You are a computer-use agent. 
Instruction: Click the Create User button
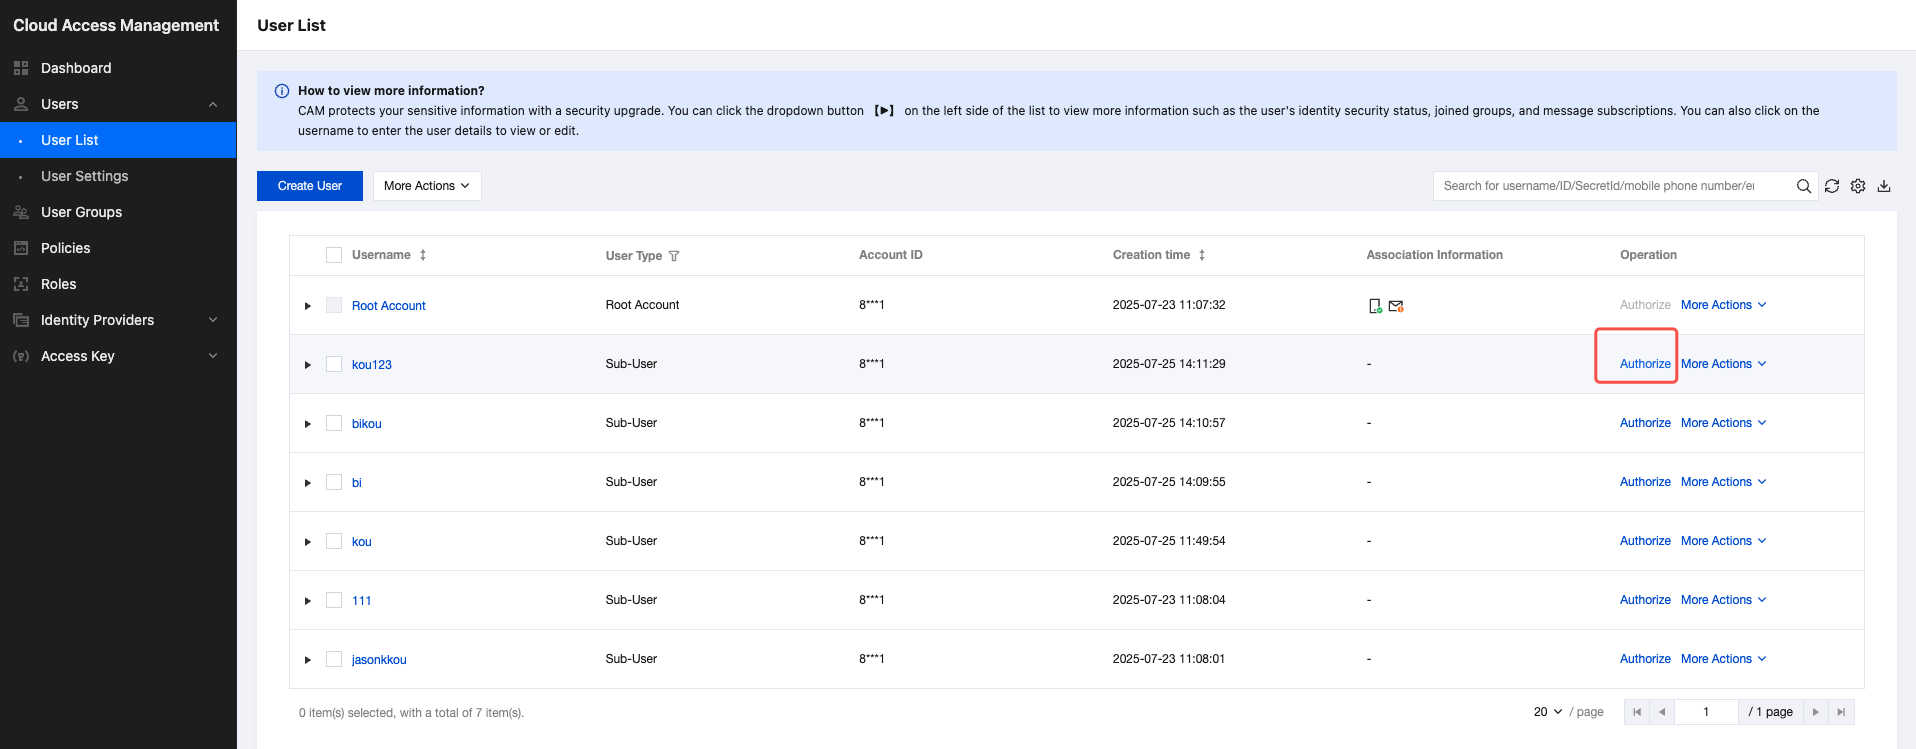(310, 186)
